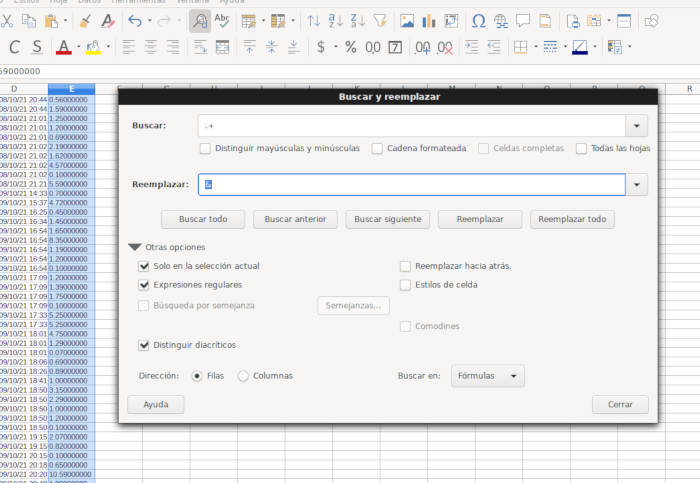This screenshot has width=700, height=483.
Task: Enable Estilos de celda checkbox
Action: pos(405,285)
